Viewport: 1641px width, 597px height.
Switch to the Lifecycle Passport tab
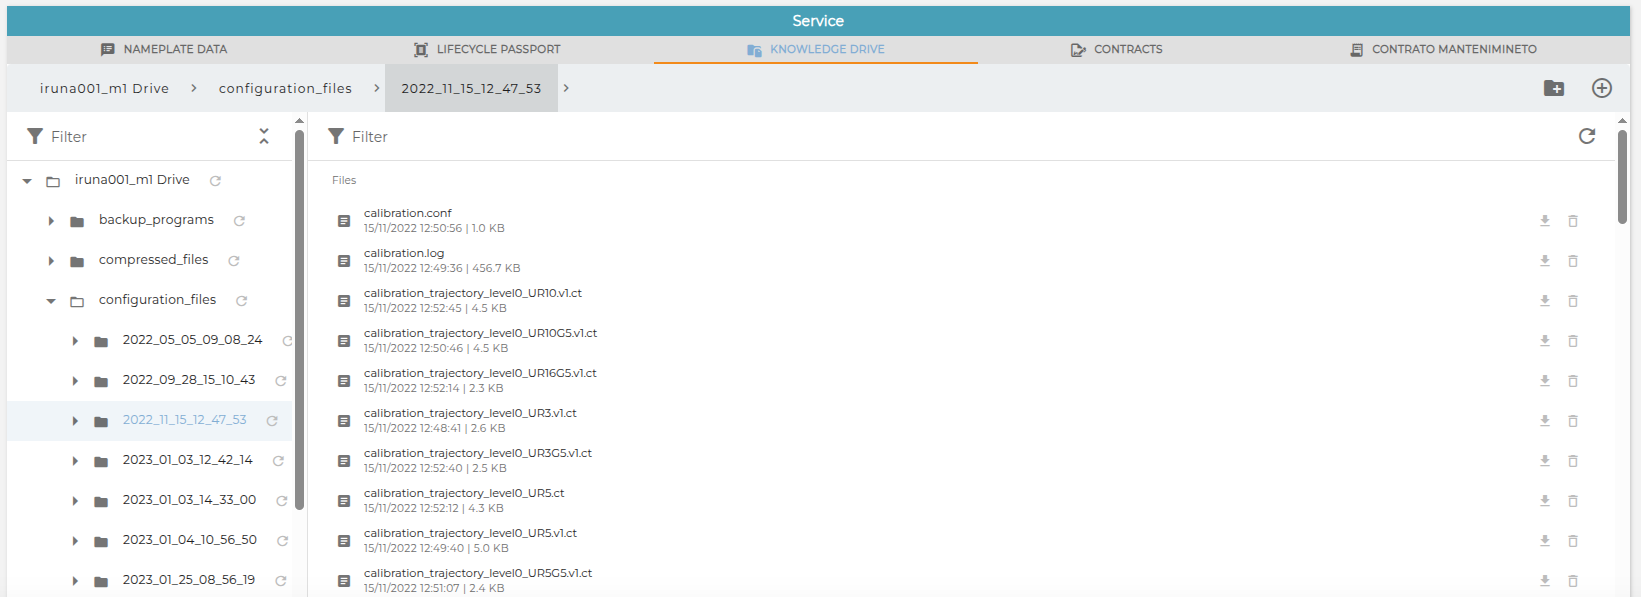pos(487,49)
